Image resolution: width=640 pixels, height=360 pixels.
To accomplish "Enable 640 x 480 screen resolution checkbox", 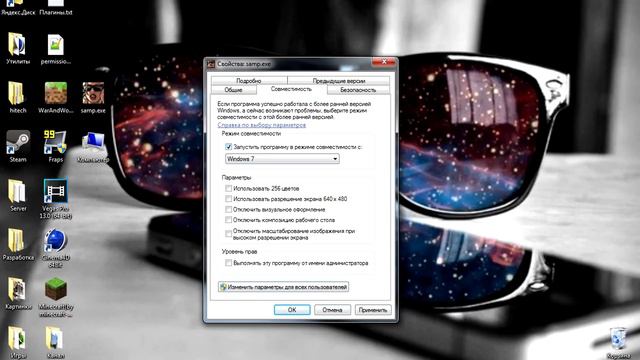I will click(x=229, y=199).
